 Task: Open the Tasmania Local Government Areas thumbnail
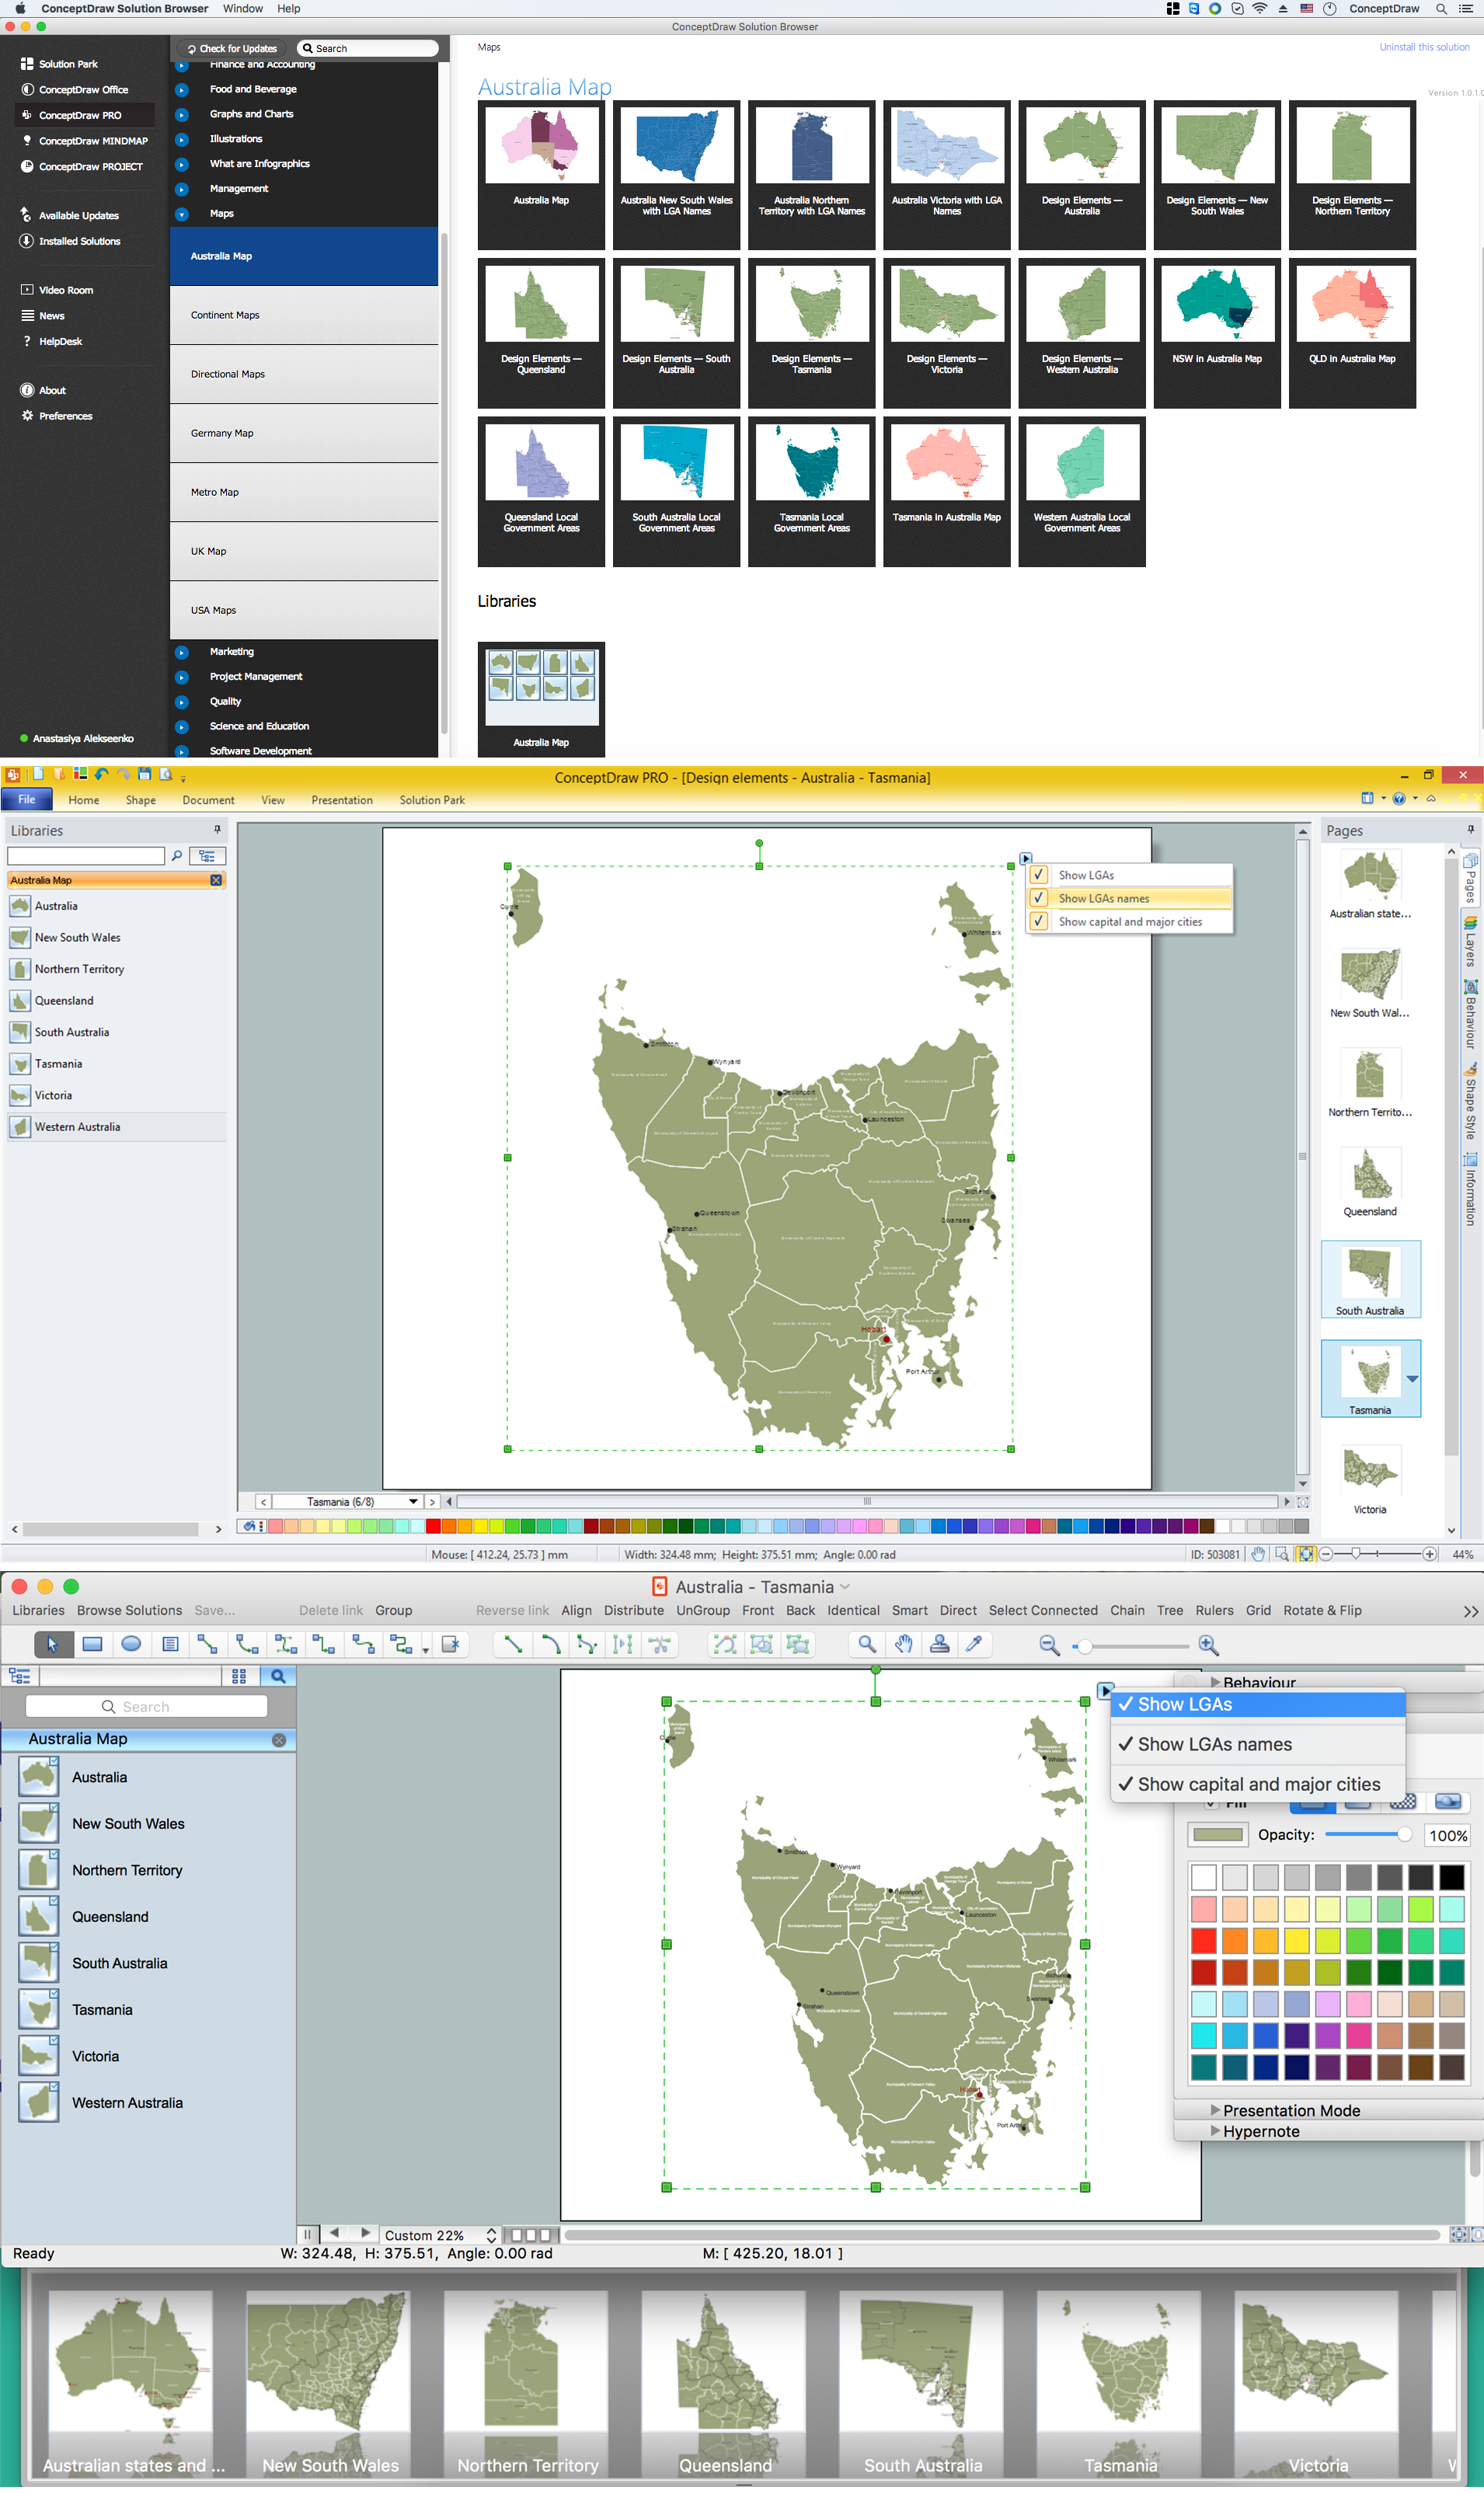(811, 491)
